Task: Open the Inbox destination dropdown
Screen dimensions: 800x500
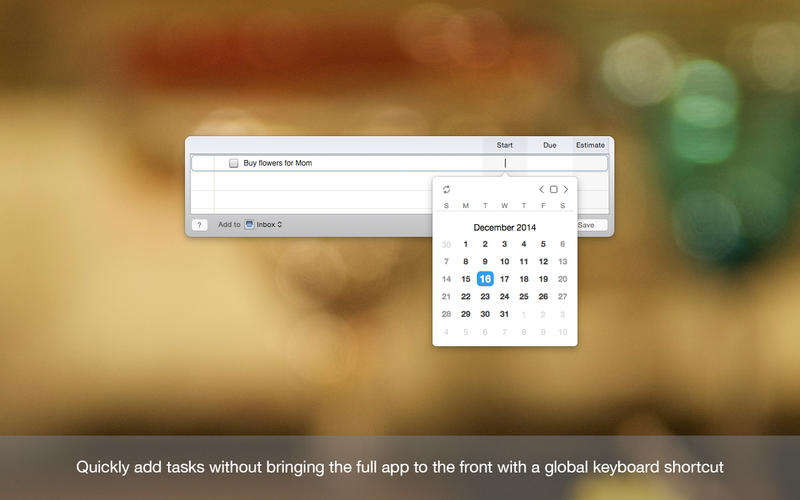Action: coord(269,224)
